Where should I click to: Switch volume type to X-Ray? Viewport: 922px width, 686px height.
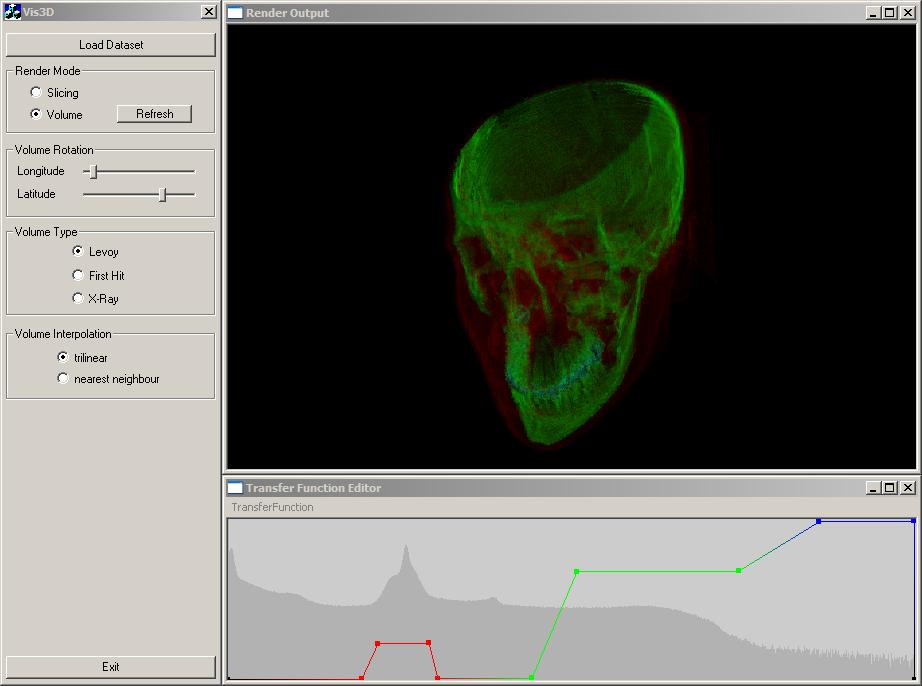[78, 298]
